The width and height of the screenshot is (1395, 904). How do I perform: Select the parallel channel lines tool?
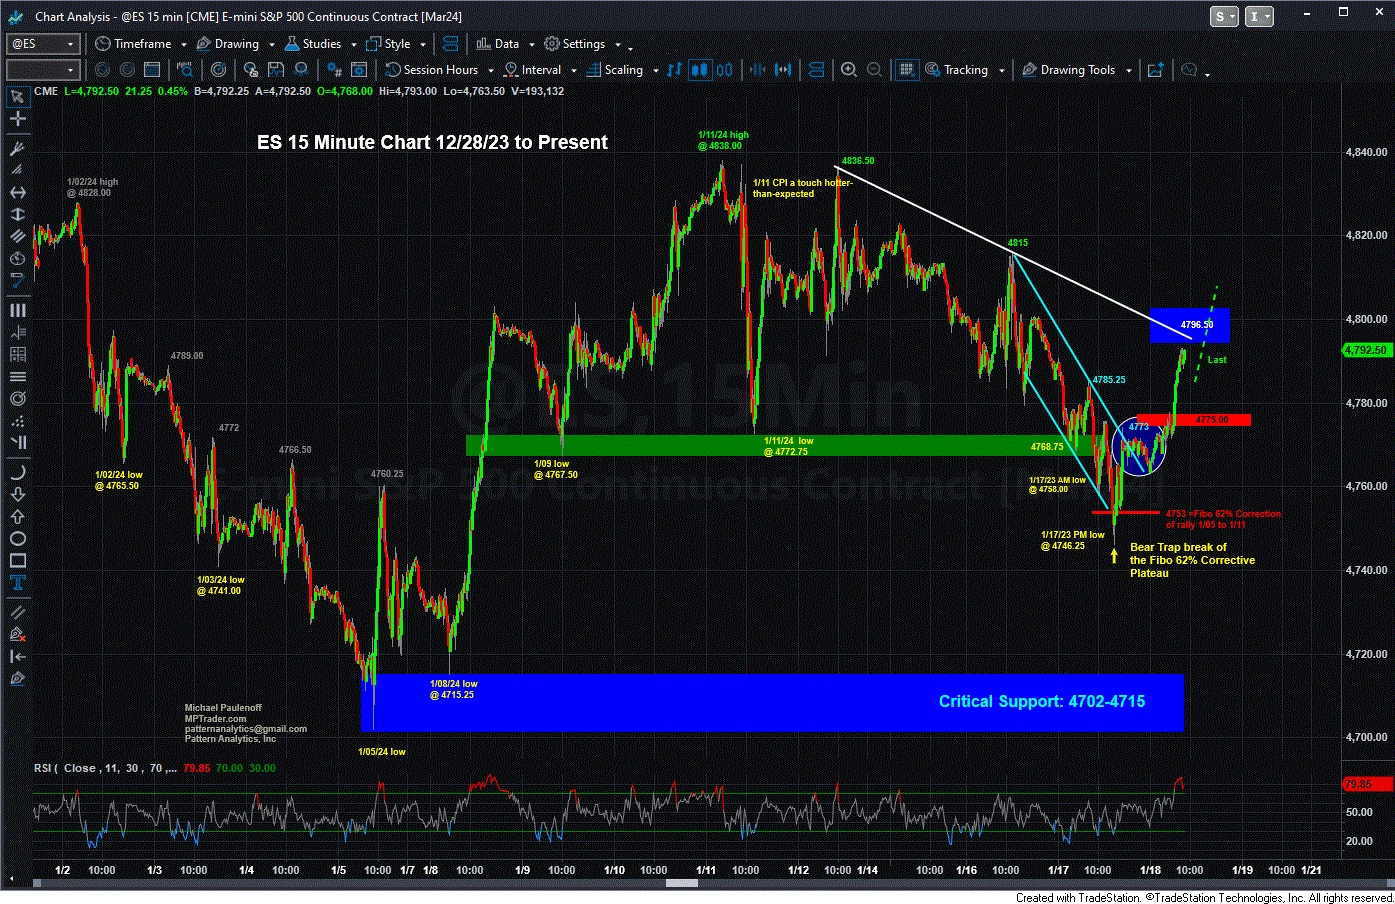[17, 236]
